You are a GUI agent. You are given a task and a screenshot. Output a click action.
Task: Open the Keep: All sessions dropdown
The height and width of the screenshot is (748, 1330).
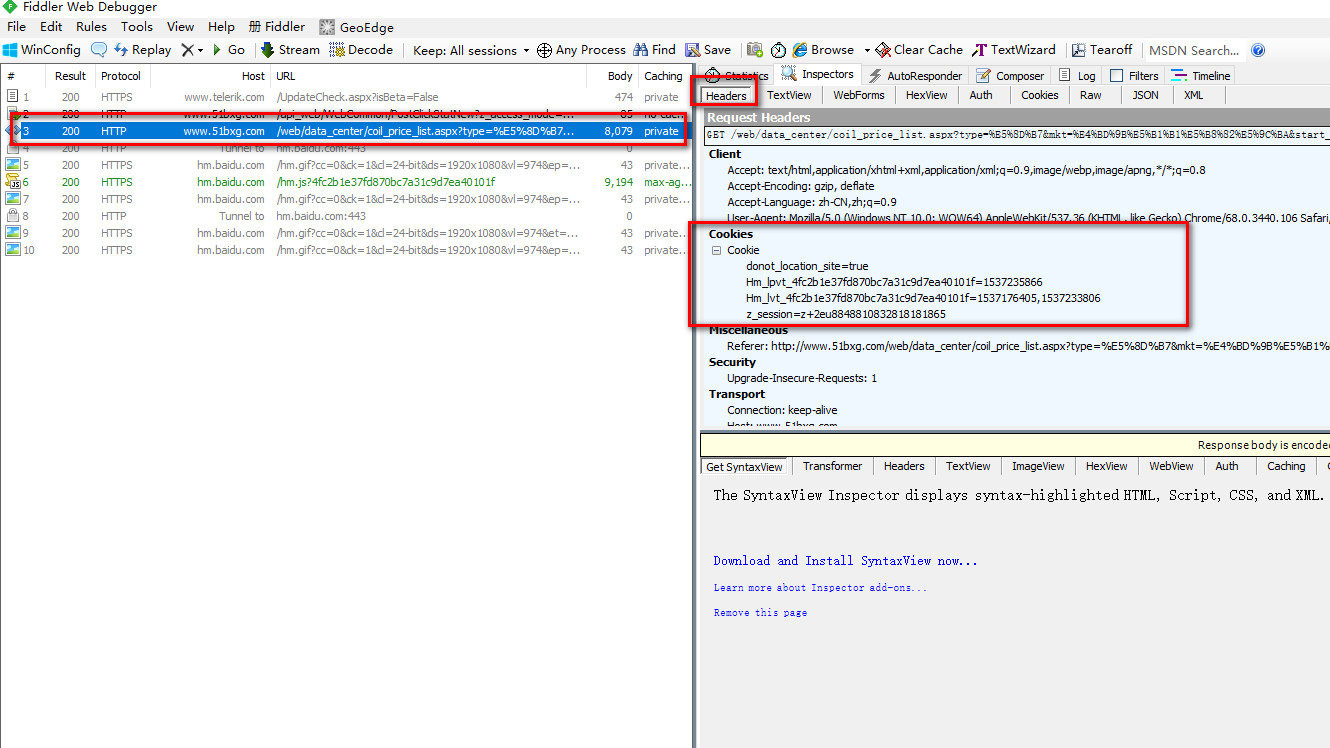pos(471,50)
